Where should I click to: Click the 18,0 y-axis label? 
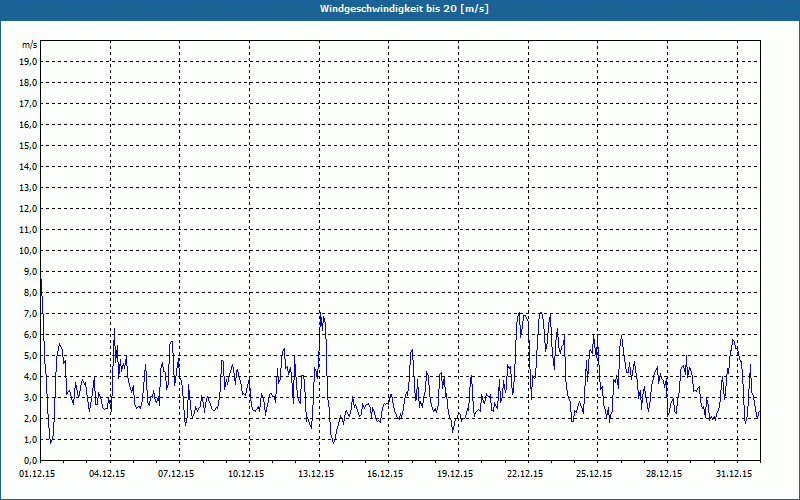point(28,83)
